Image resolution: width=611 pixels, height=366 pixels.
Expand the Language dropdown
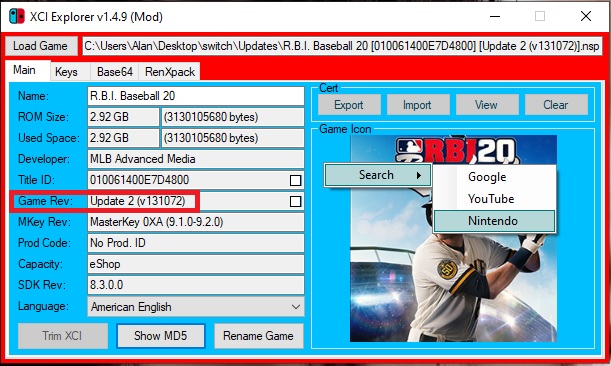point(296,307)
